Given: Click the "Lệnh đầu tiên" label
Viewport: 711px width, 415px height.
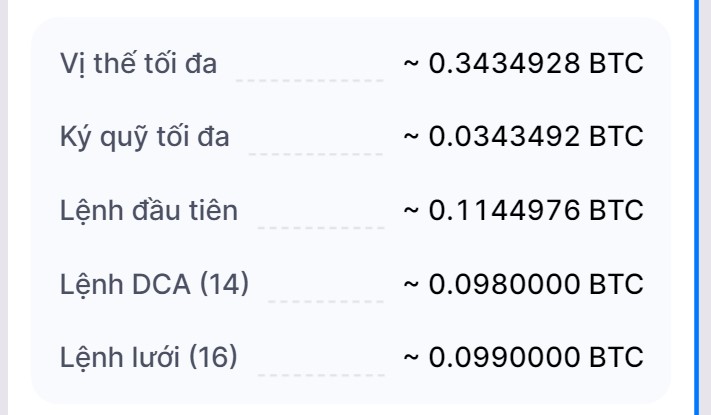Looking at the screenshot, I should (150, 210).
